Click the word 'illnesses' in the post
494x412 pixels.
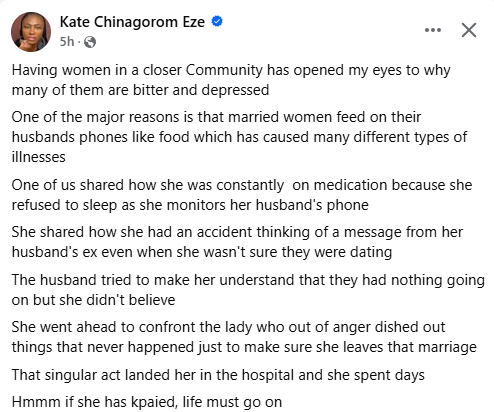tap(38, 157)
